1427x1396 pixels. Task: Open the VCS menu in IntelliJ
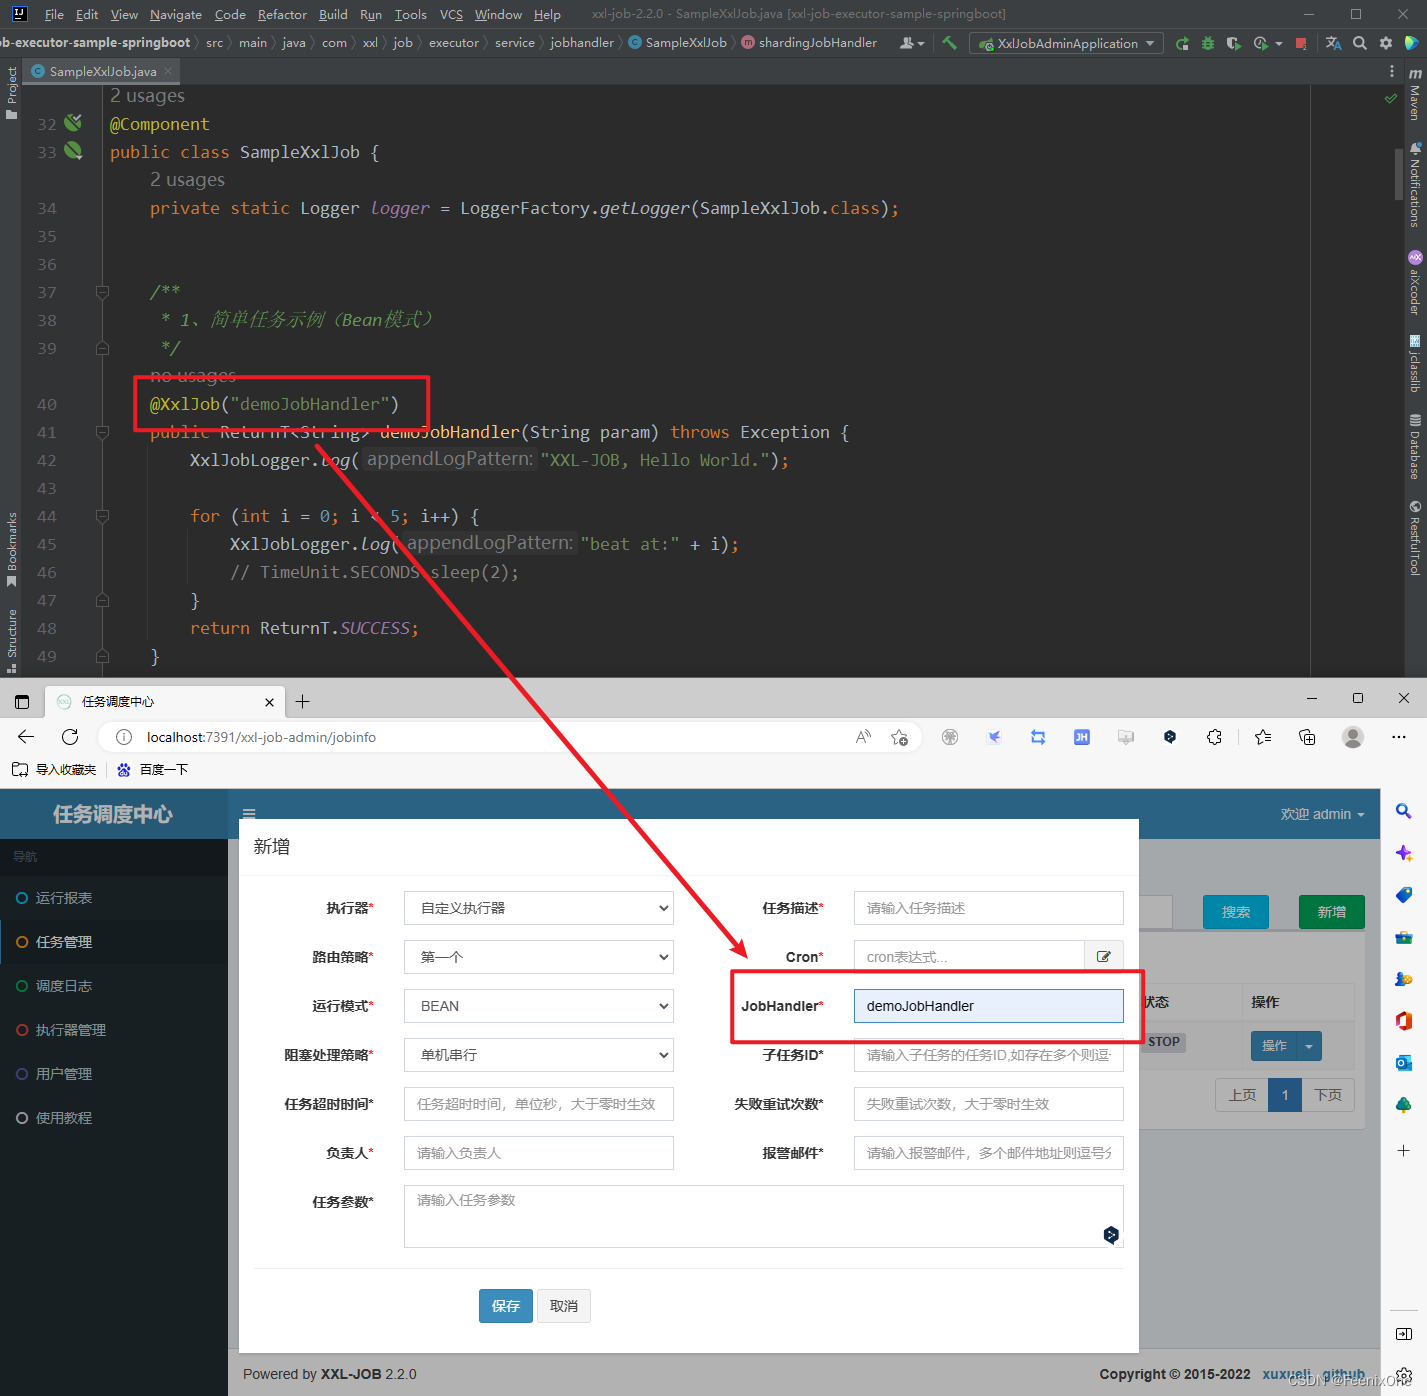point(451,14)
